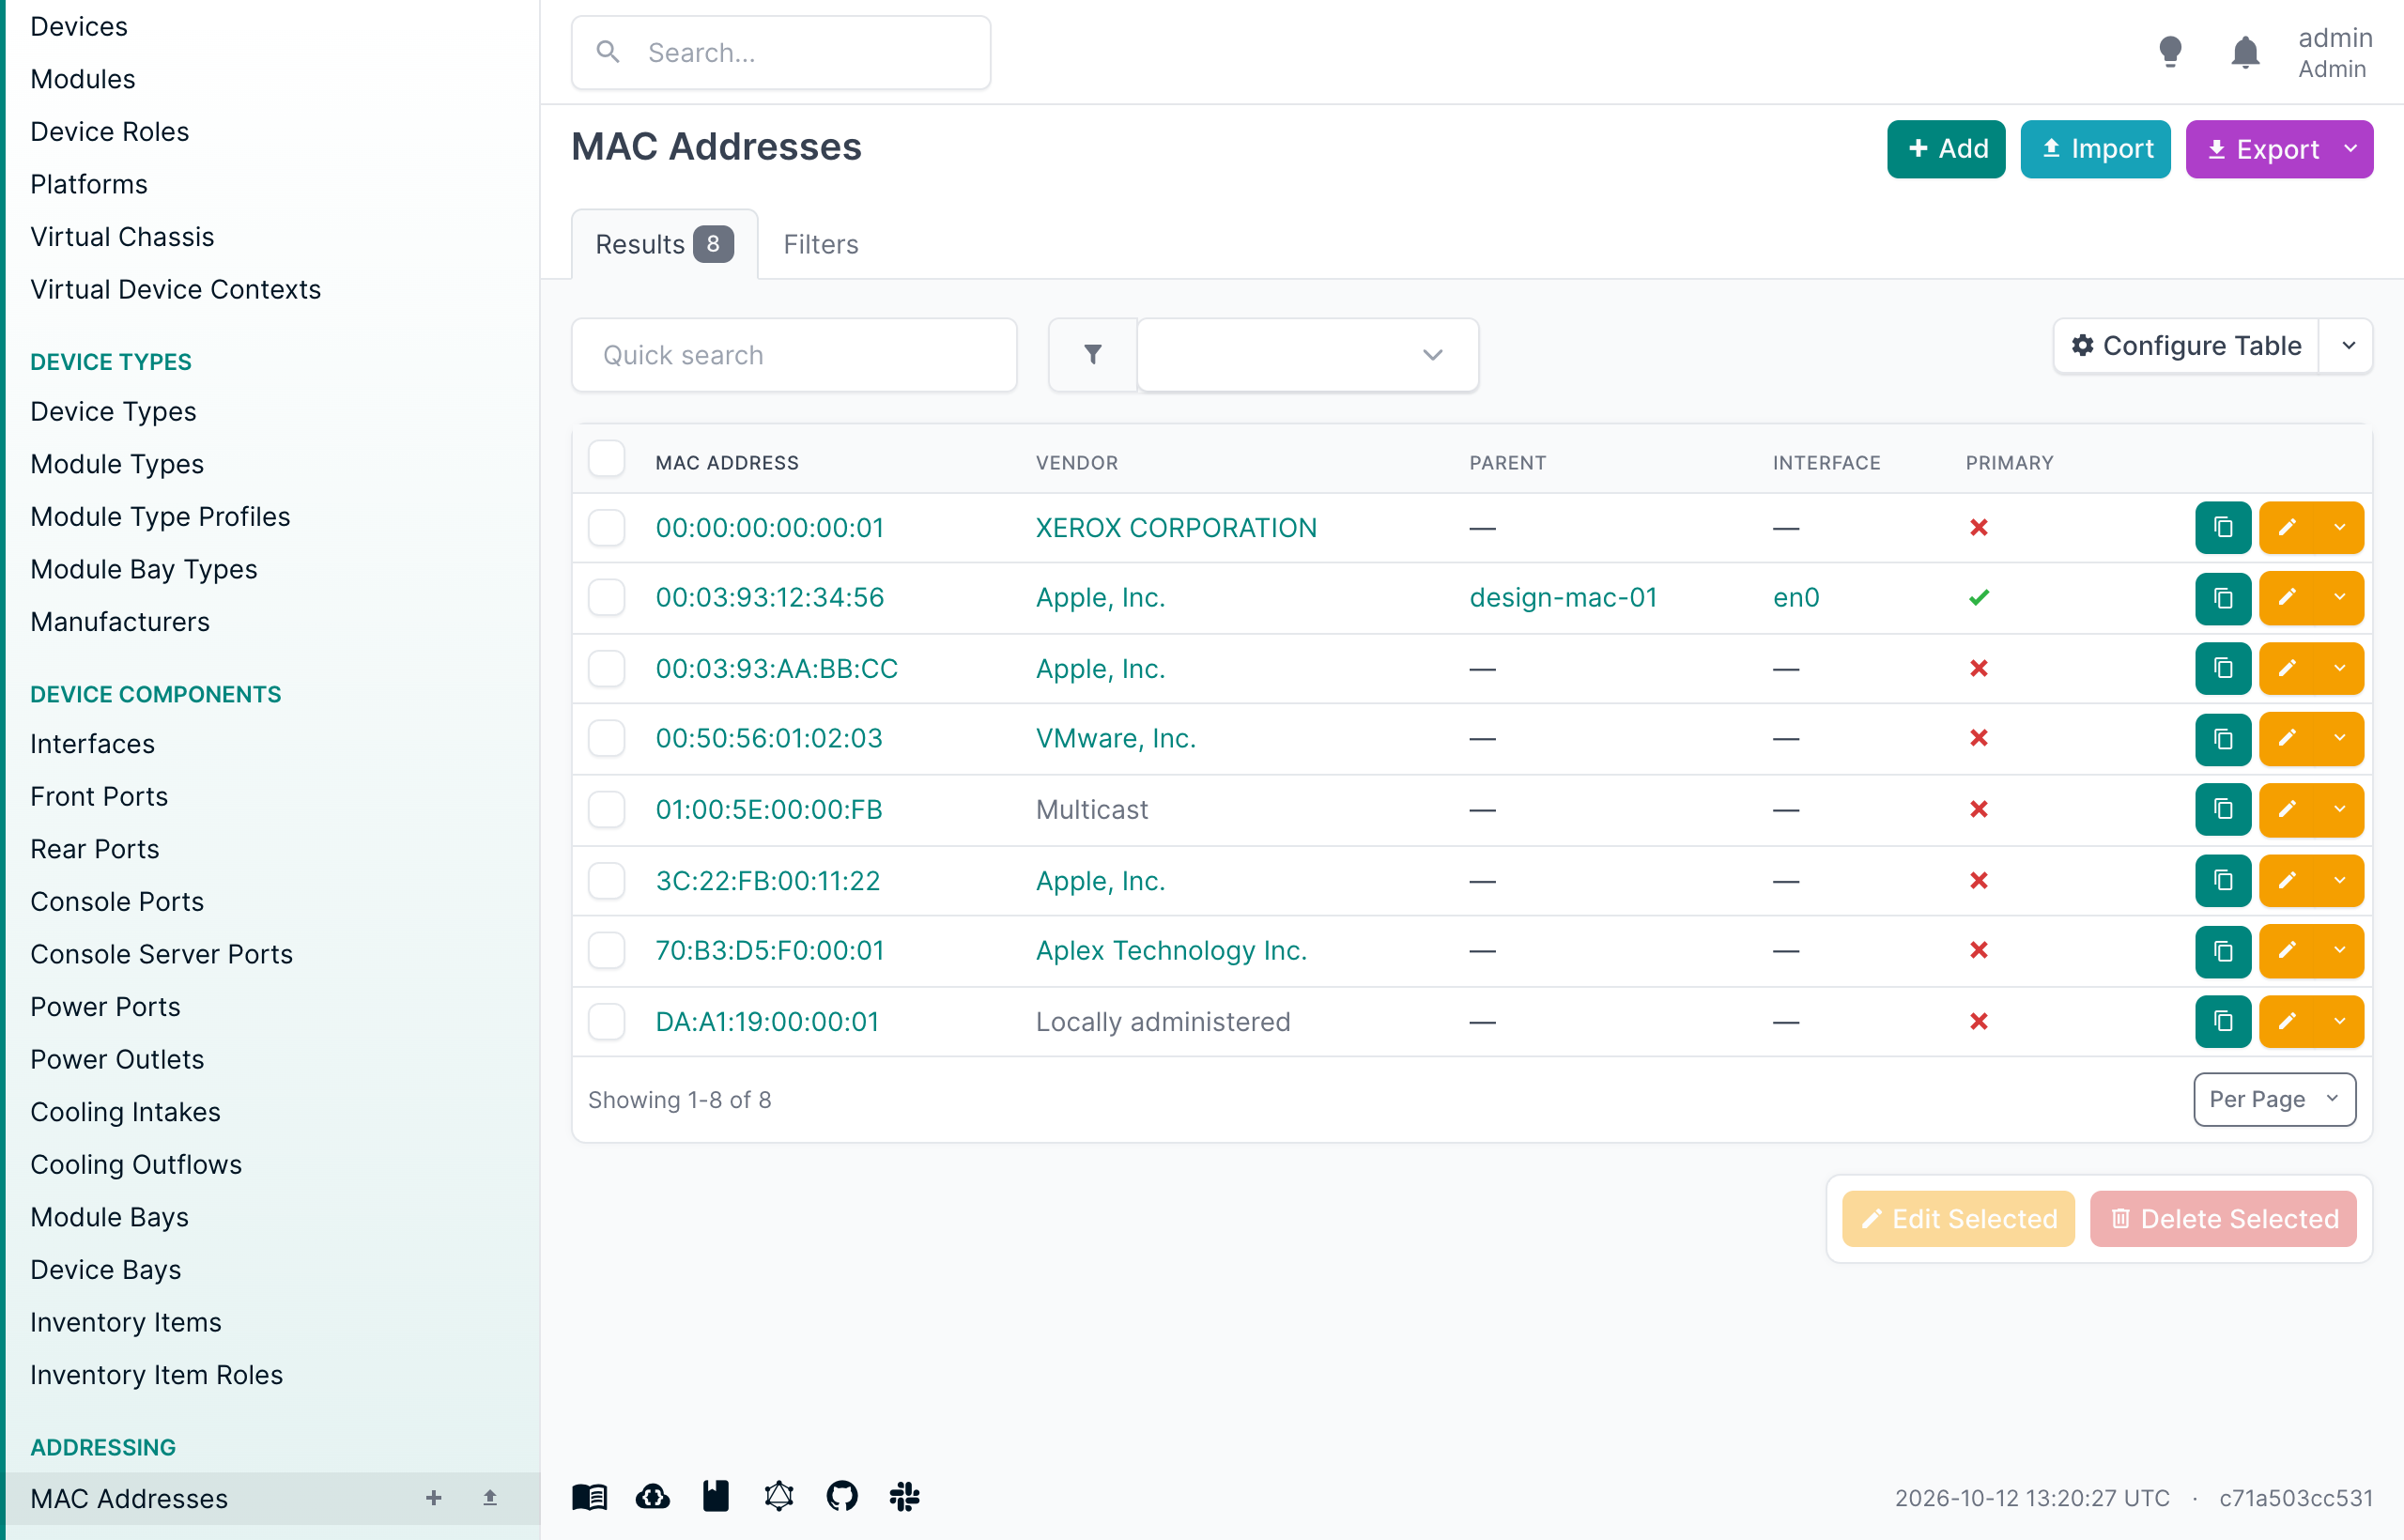The height and width of the screenshot is (1540, 2404).
Task: Check the 00:03:93:AA:BB:CC row checkbox
Action: point(606,668)
